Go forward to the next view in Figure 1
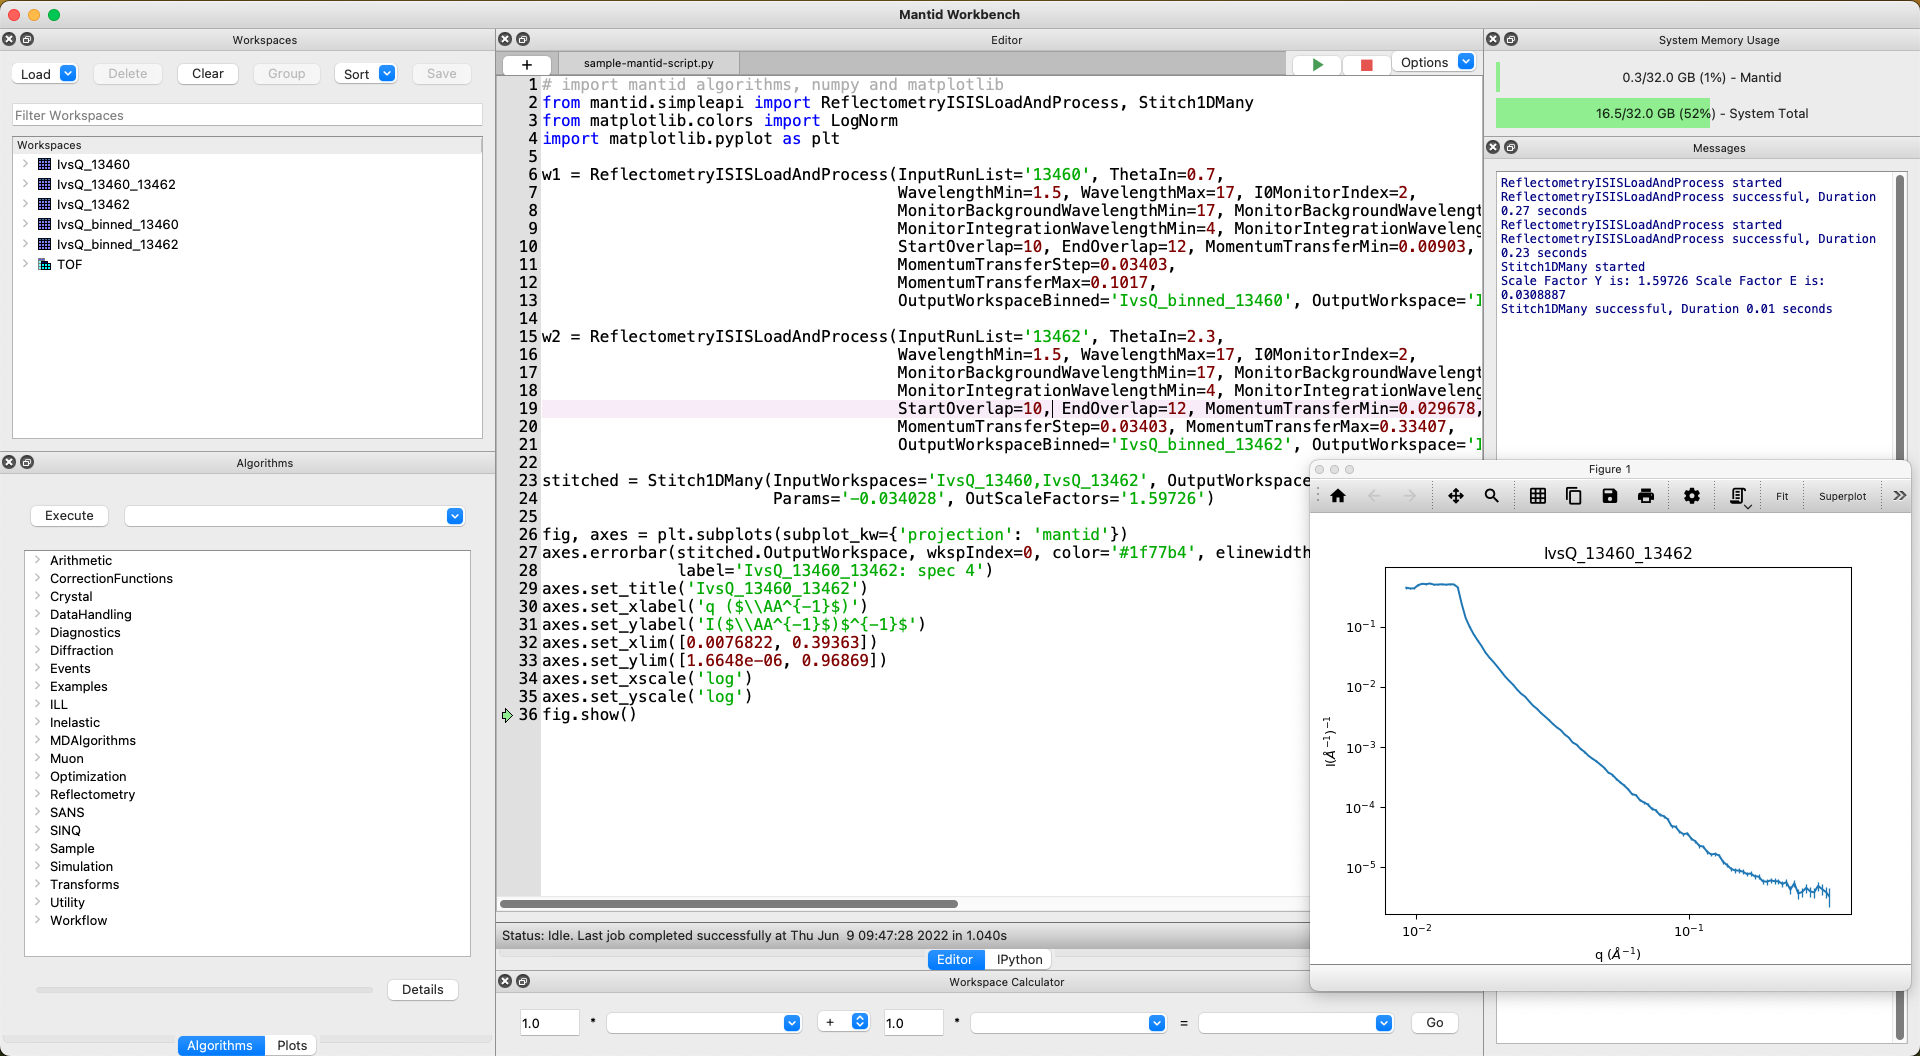 (1410, 496)
